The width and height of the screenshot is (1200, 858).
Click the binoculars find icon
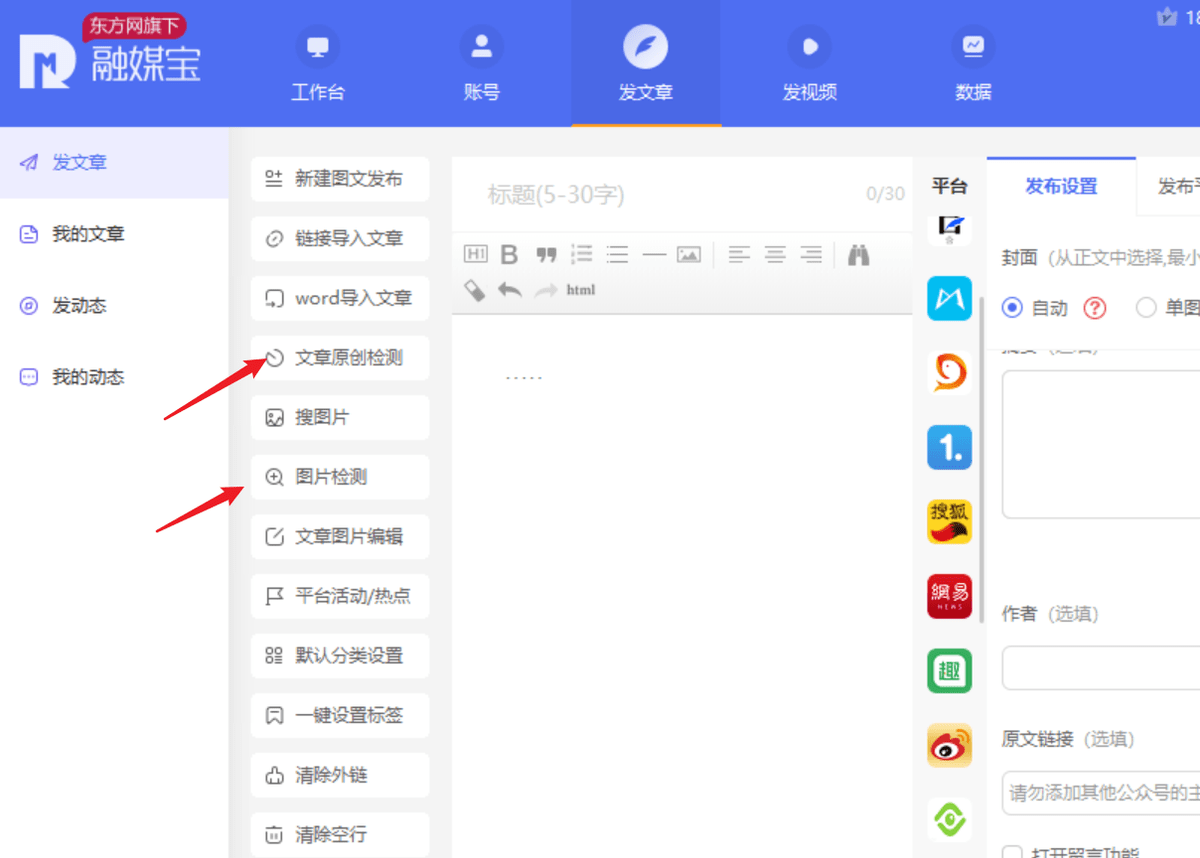click(858, 255)
